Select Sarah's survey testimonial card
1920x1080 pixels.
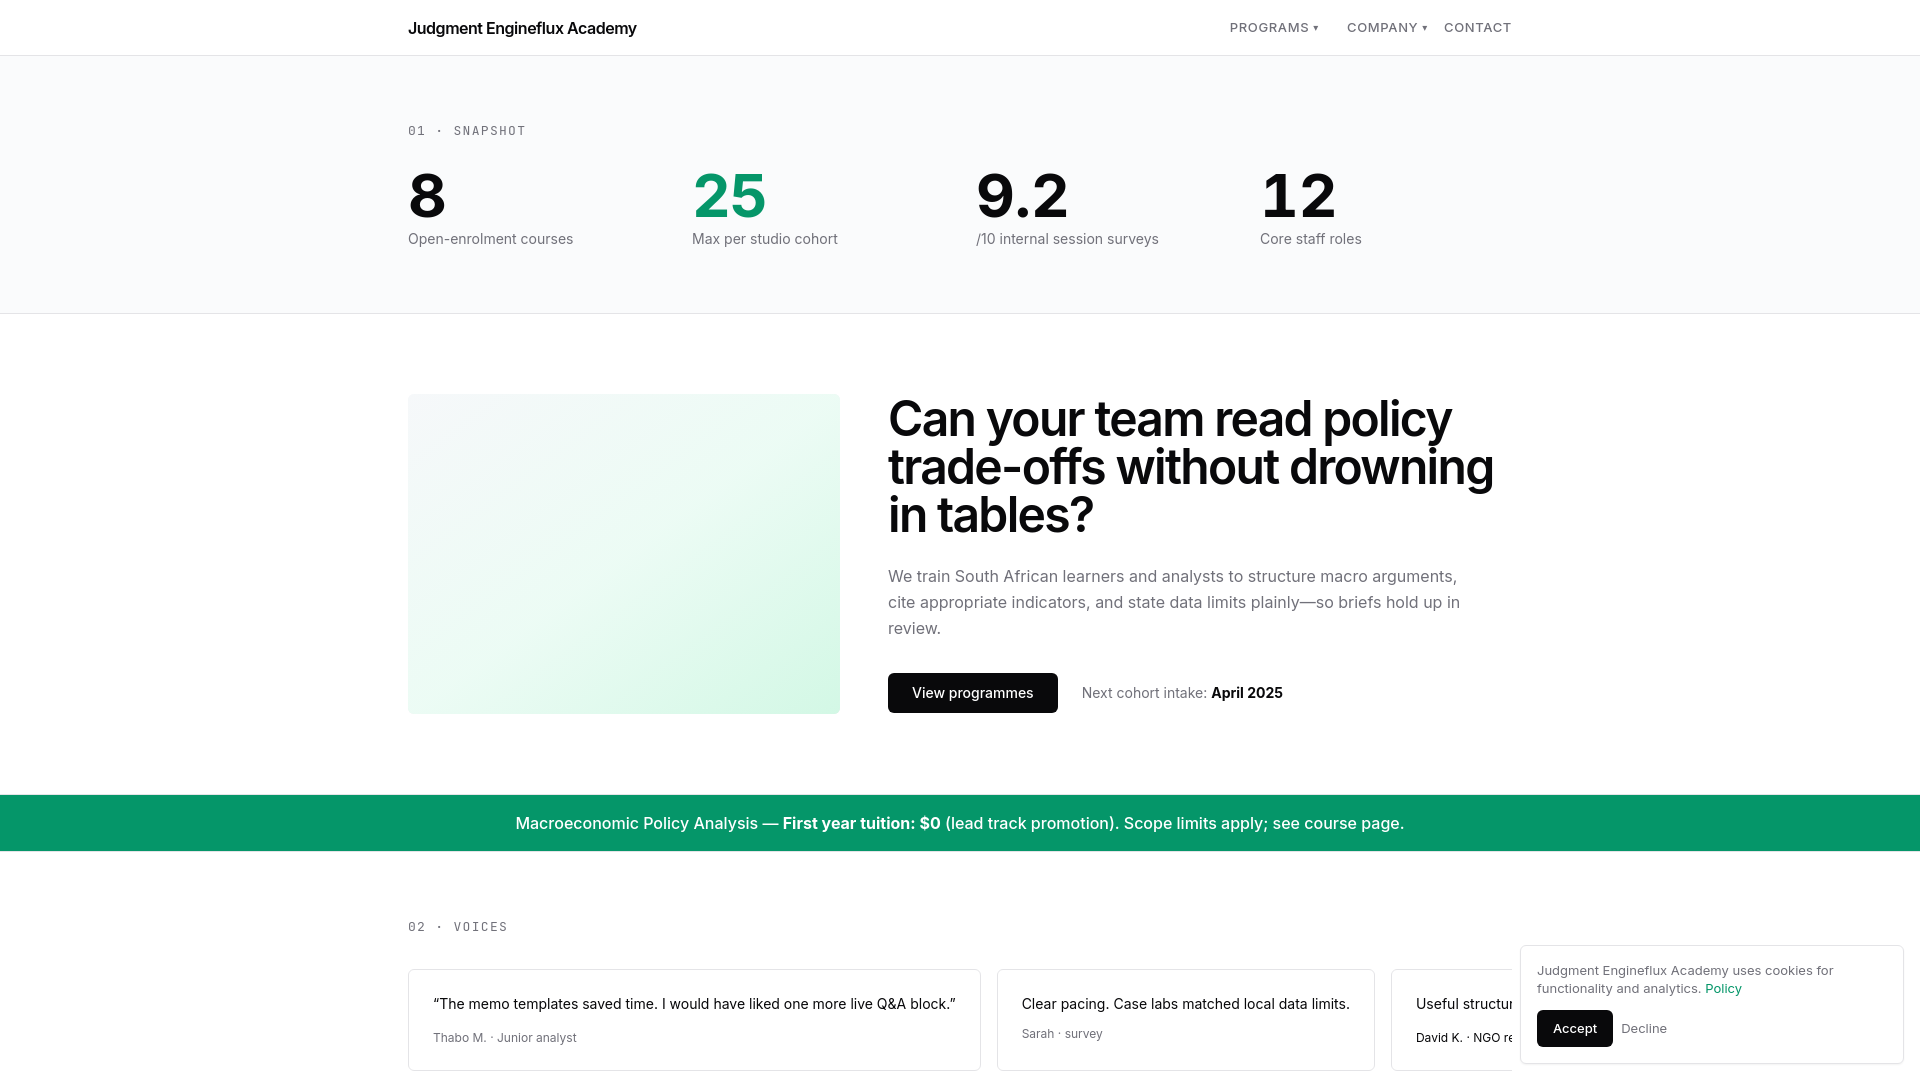click(x=1185, y=1020)
